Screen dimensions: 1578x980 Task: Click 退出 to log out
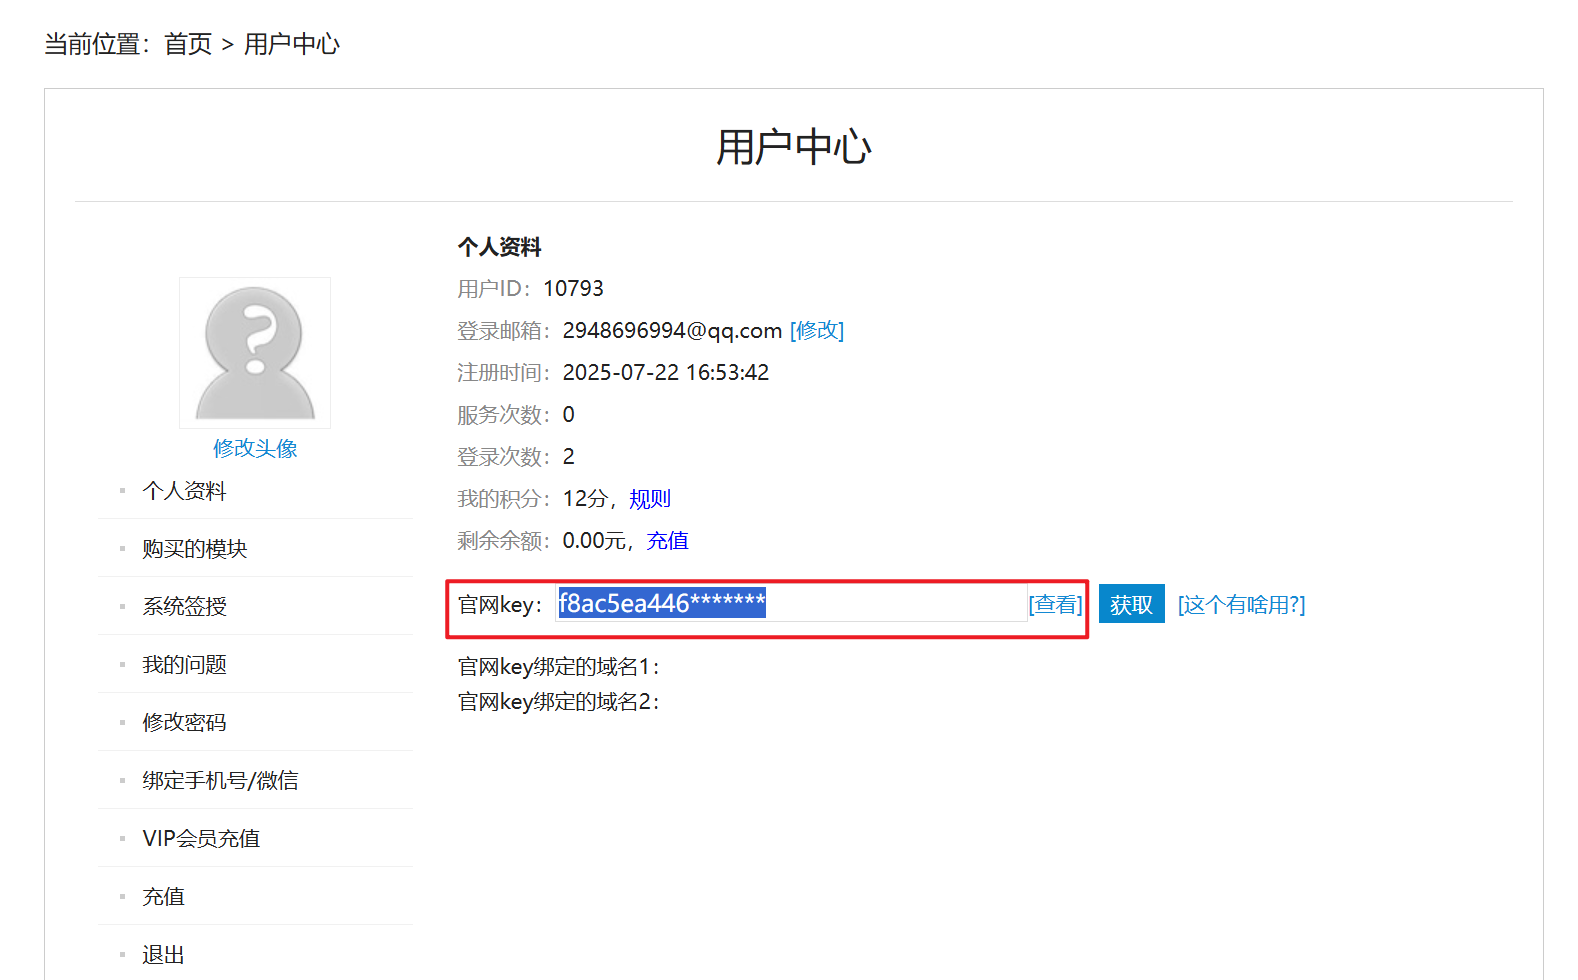coord(163,955)
